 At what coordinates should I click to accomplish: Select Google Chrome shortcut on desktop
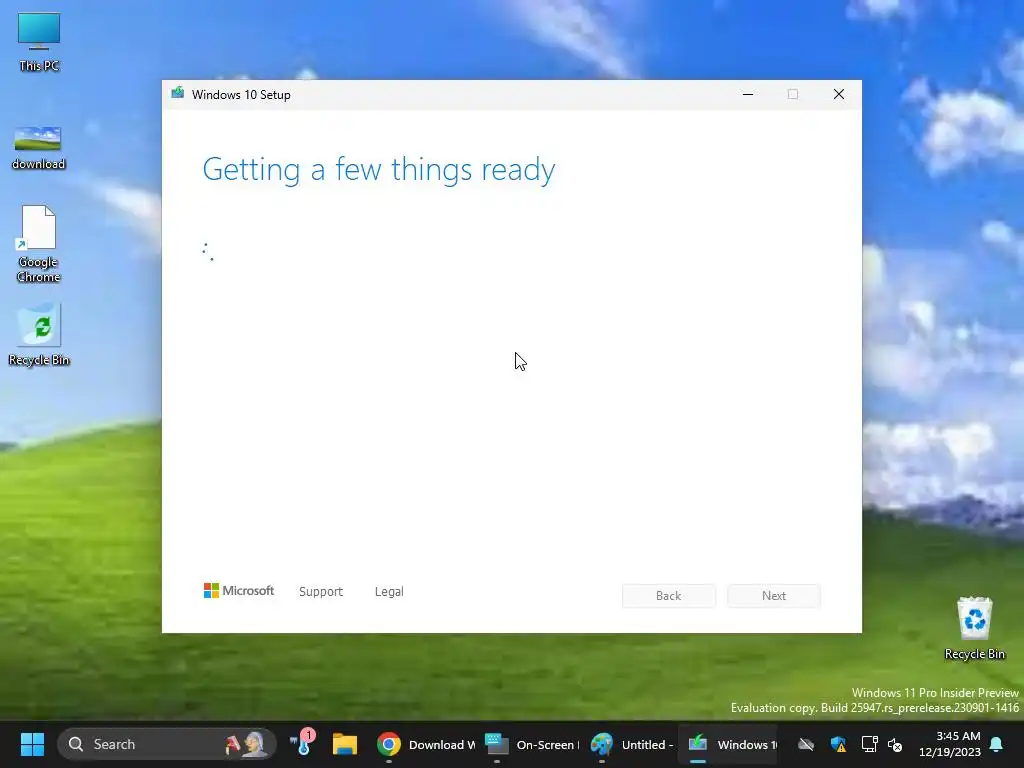click(x=39, y=244)
